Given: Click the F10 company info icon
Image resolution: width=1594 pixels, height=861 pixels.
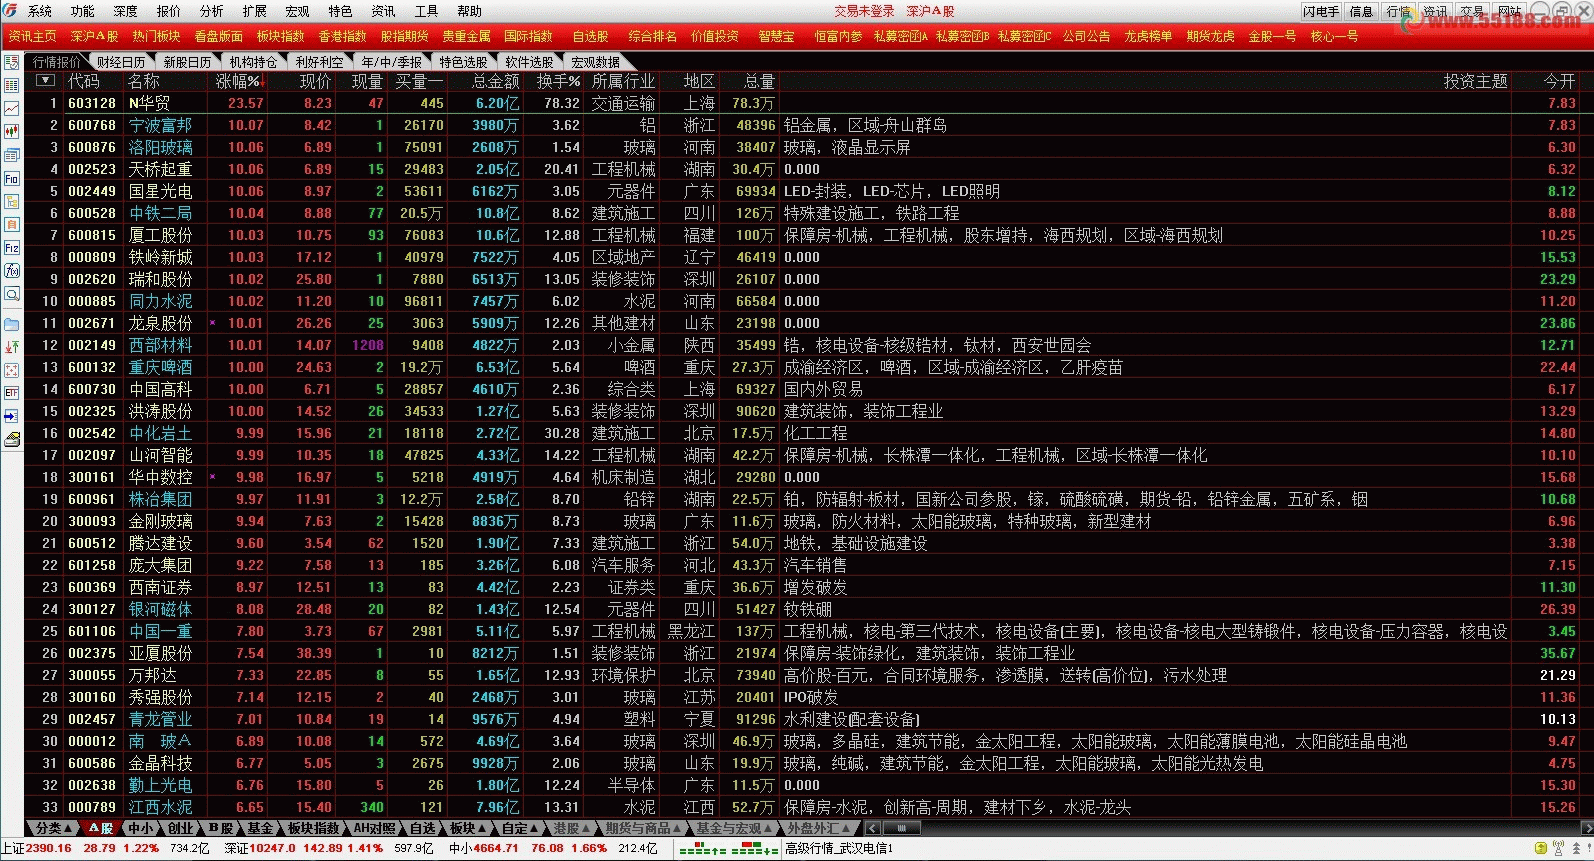Looking at the screenshot, I should [x=11, y=178].
